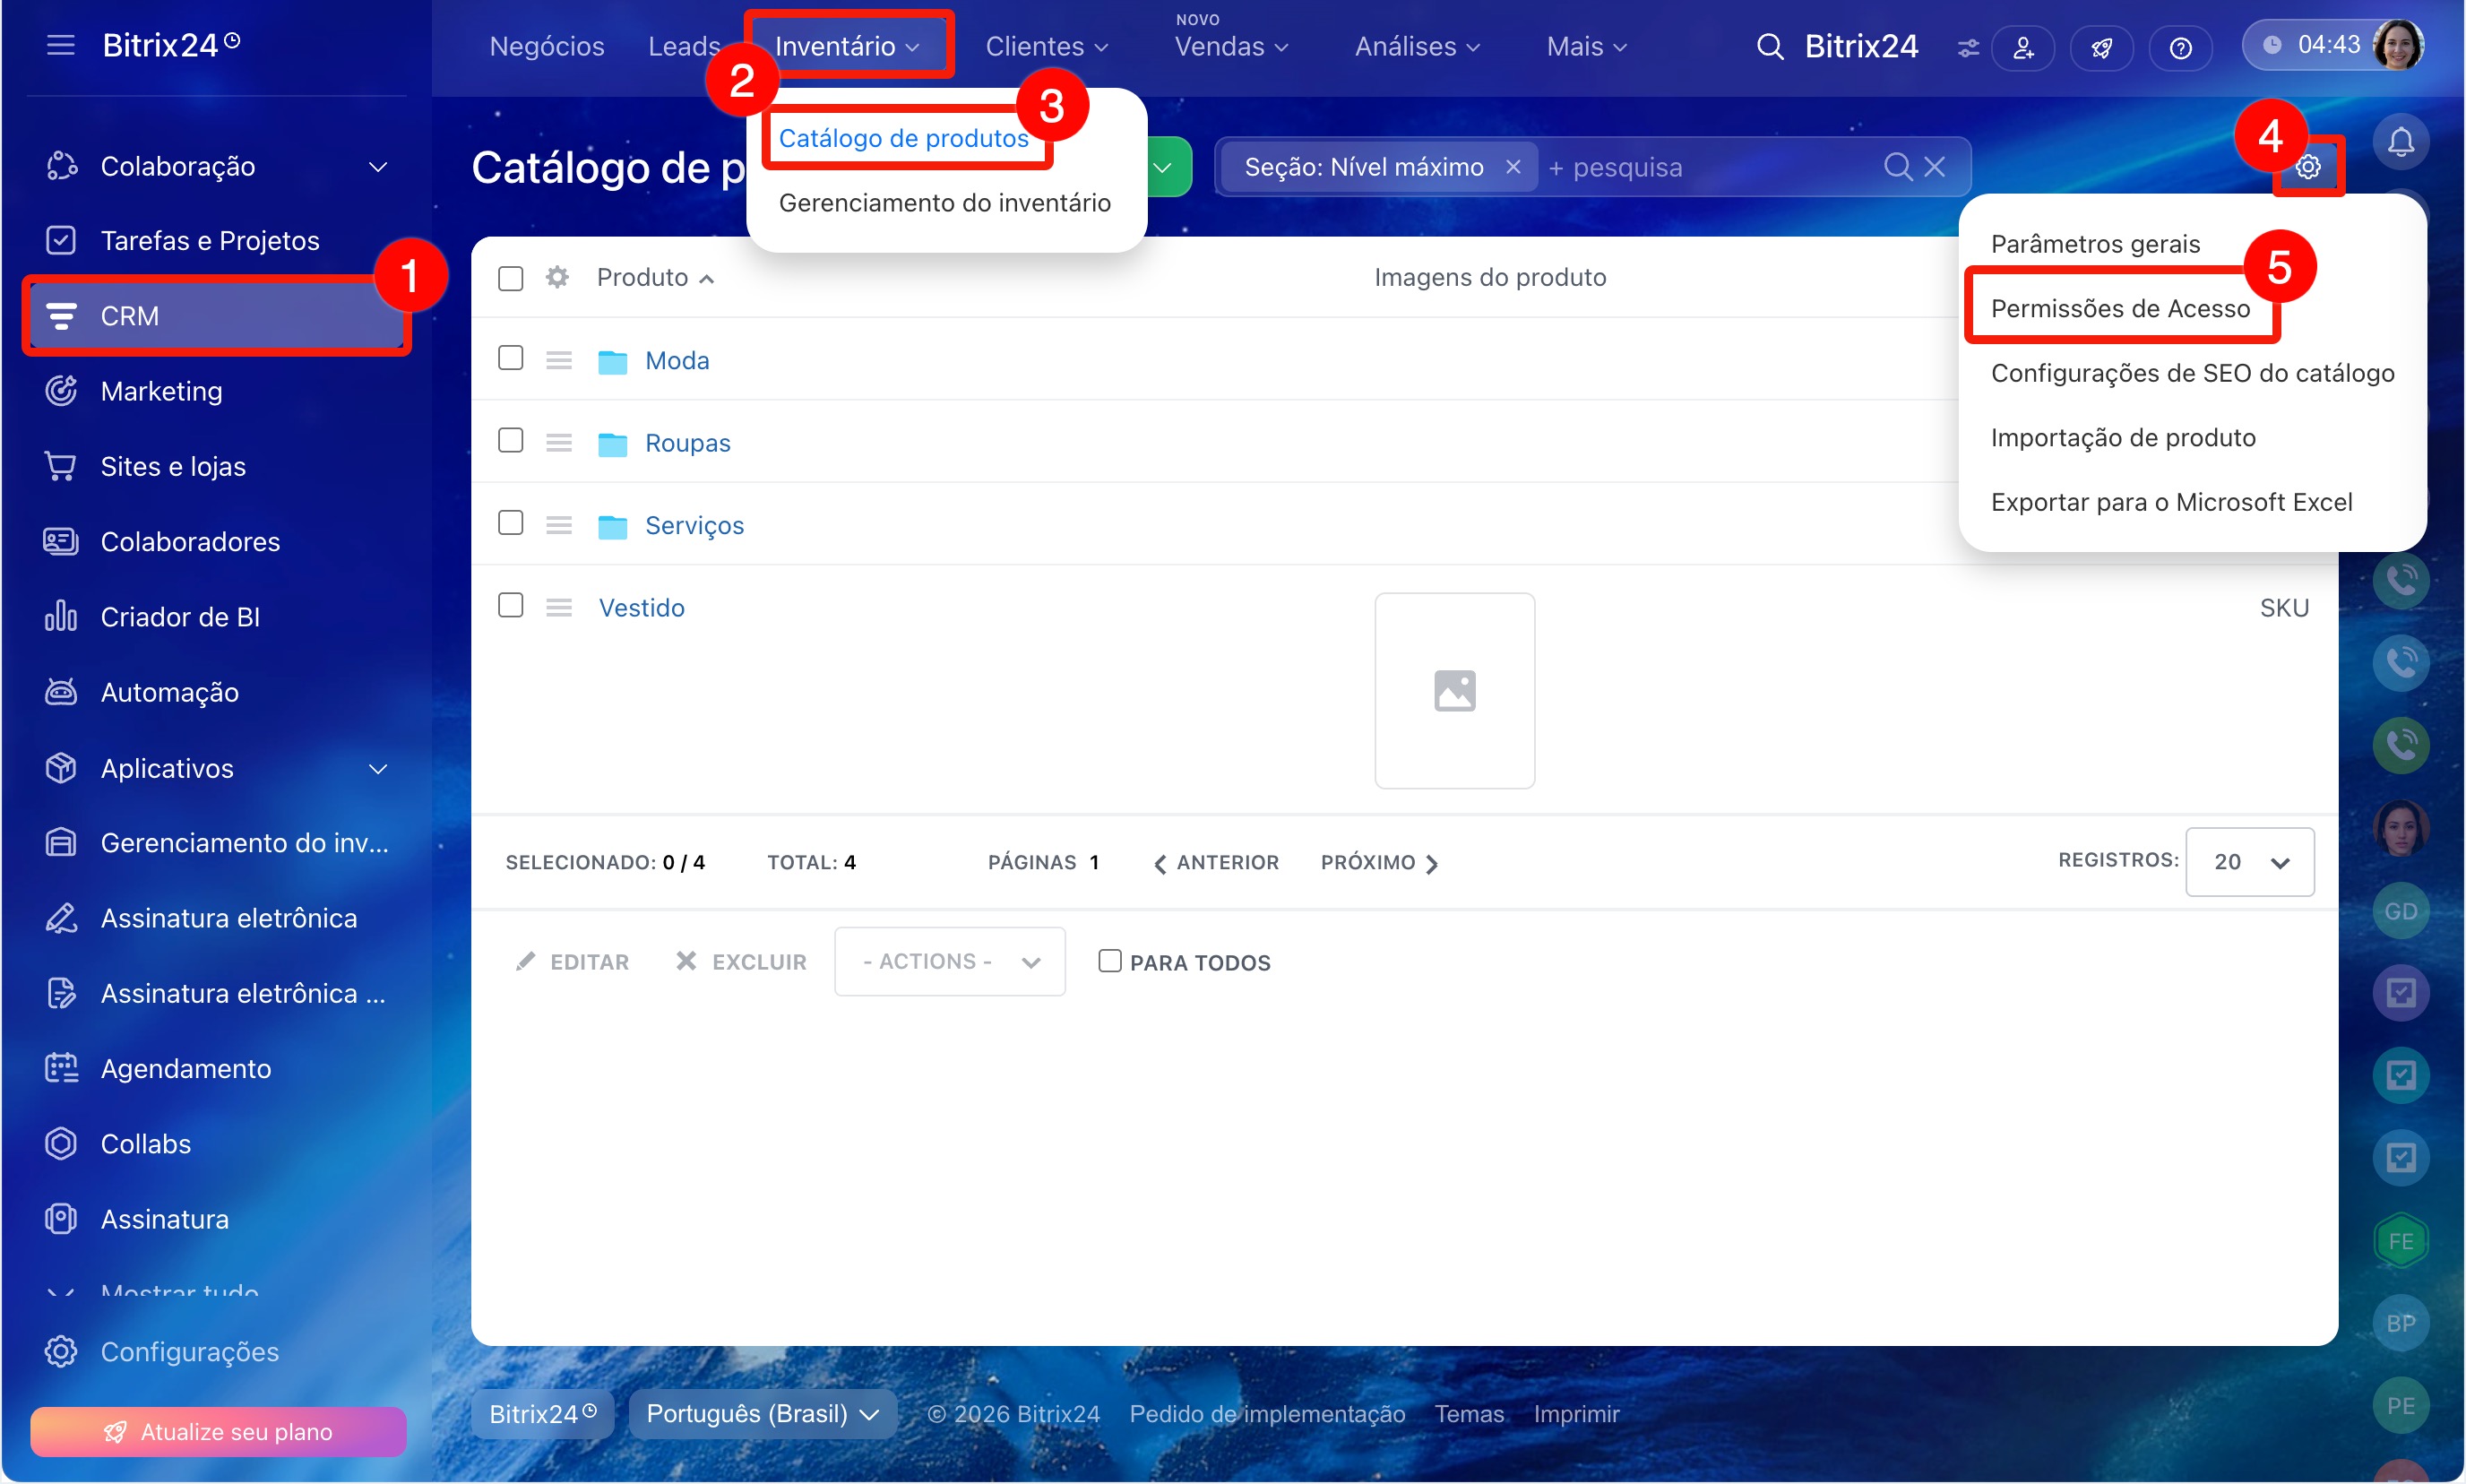Tick the Vestido product checkbox
The width and height of the screenshot is (2466, 1484).
pos(510,606)
